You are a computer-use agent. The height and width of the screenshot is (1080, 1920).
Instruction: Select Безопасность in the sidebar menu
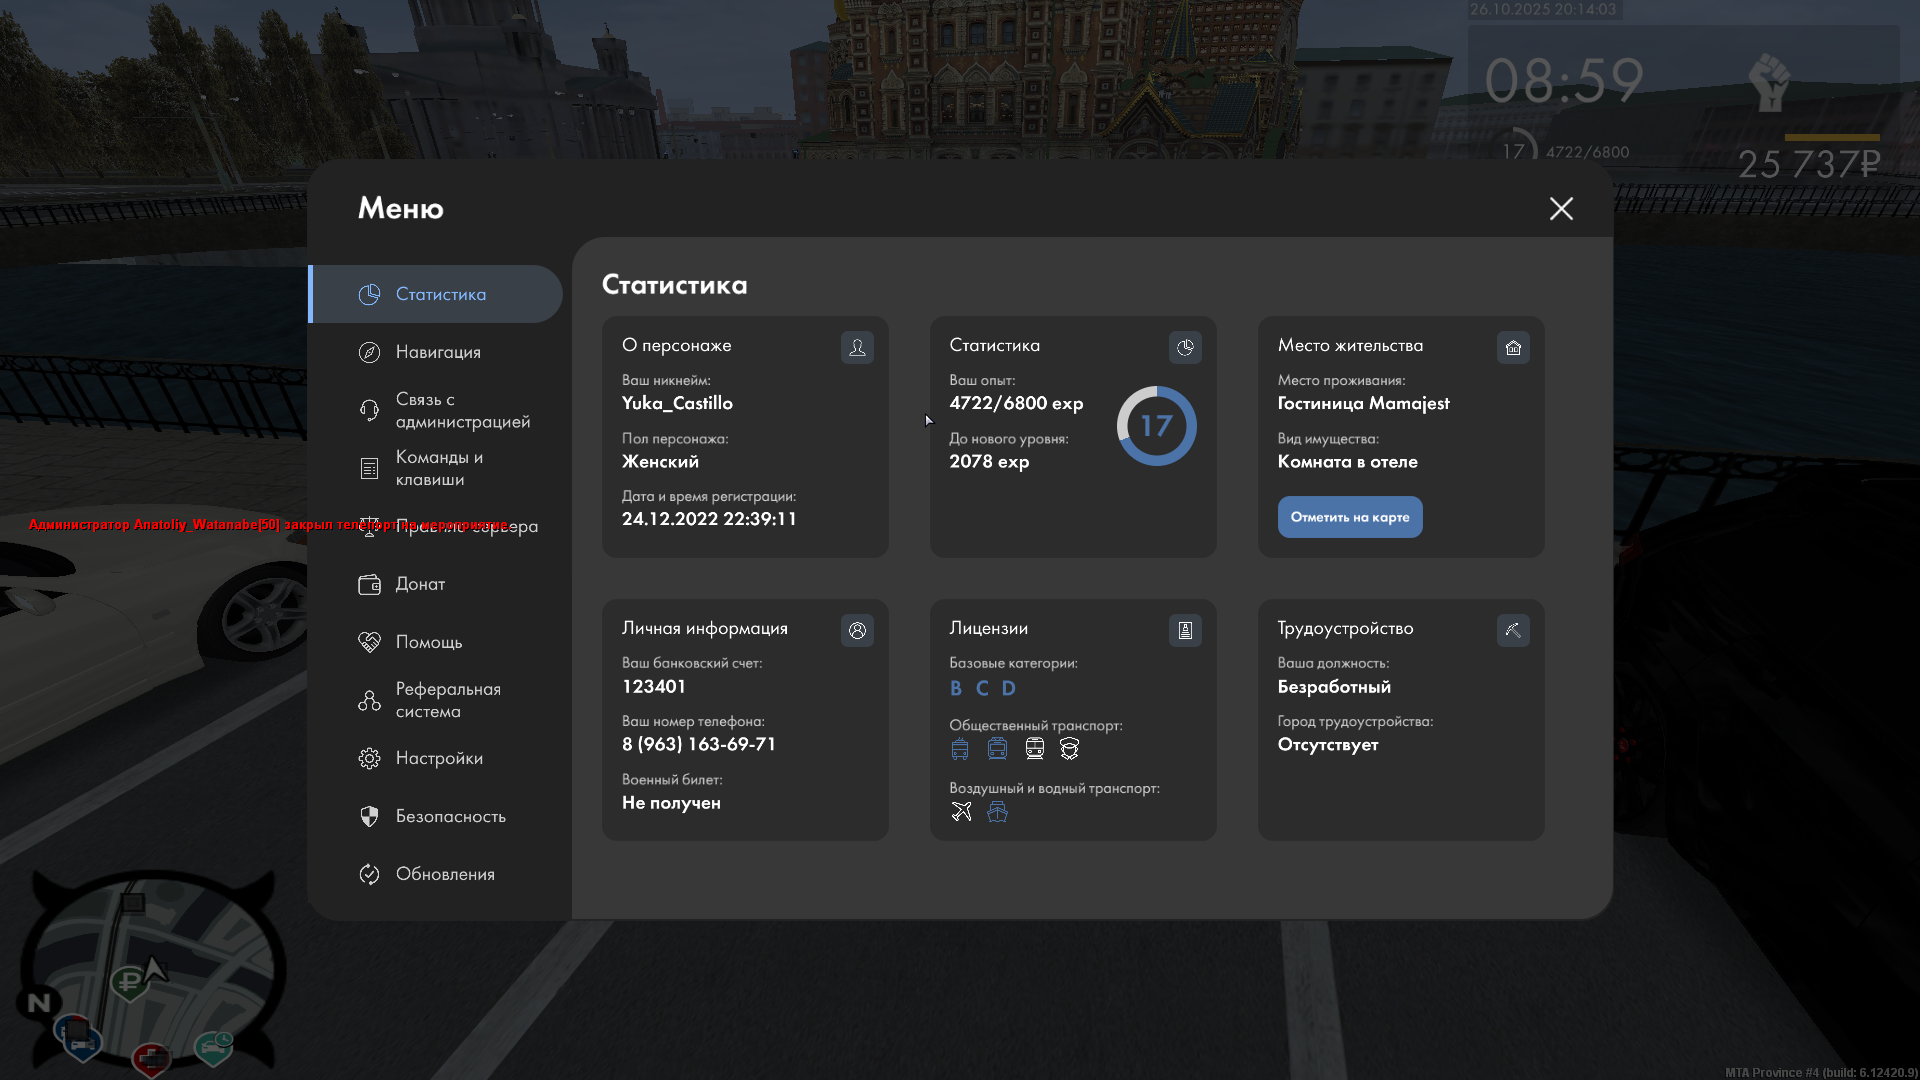click(450, 816)
